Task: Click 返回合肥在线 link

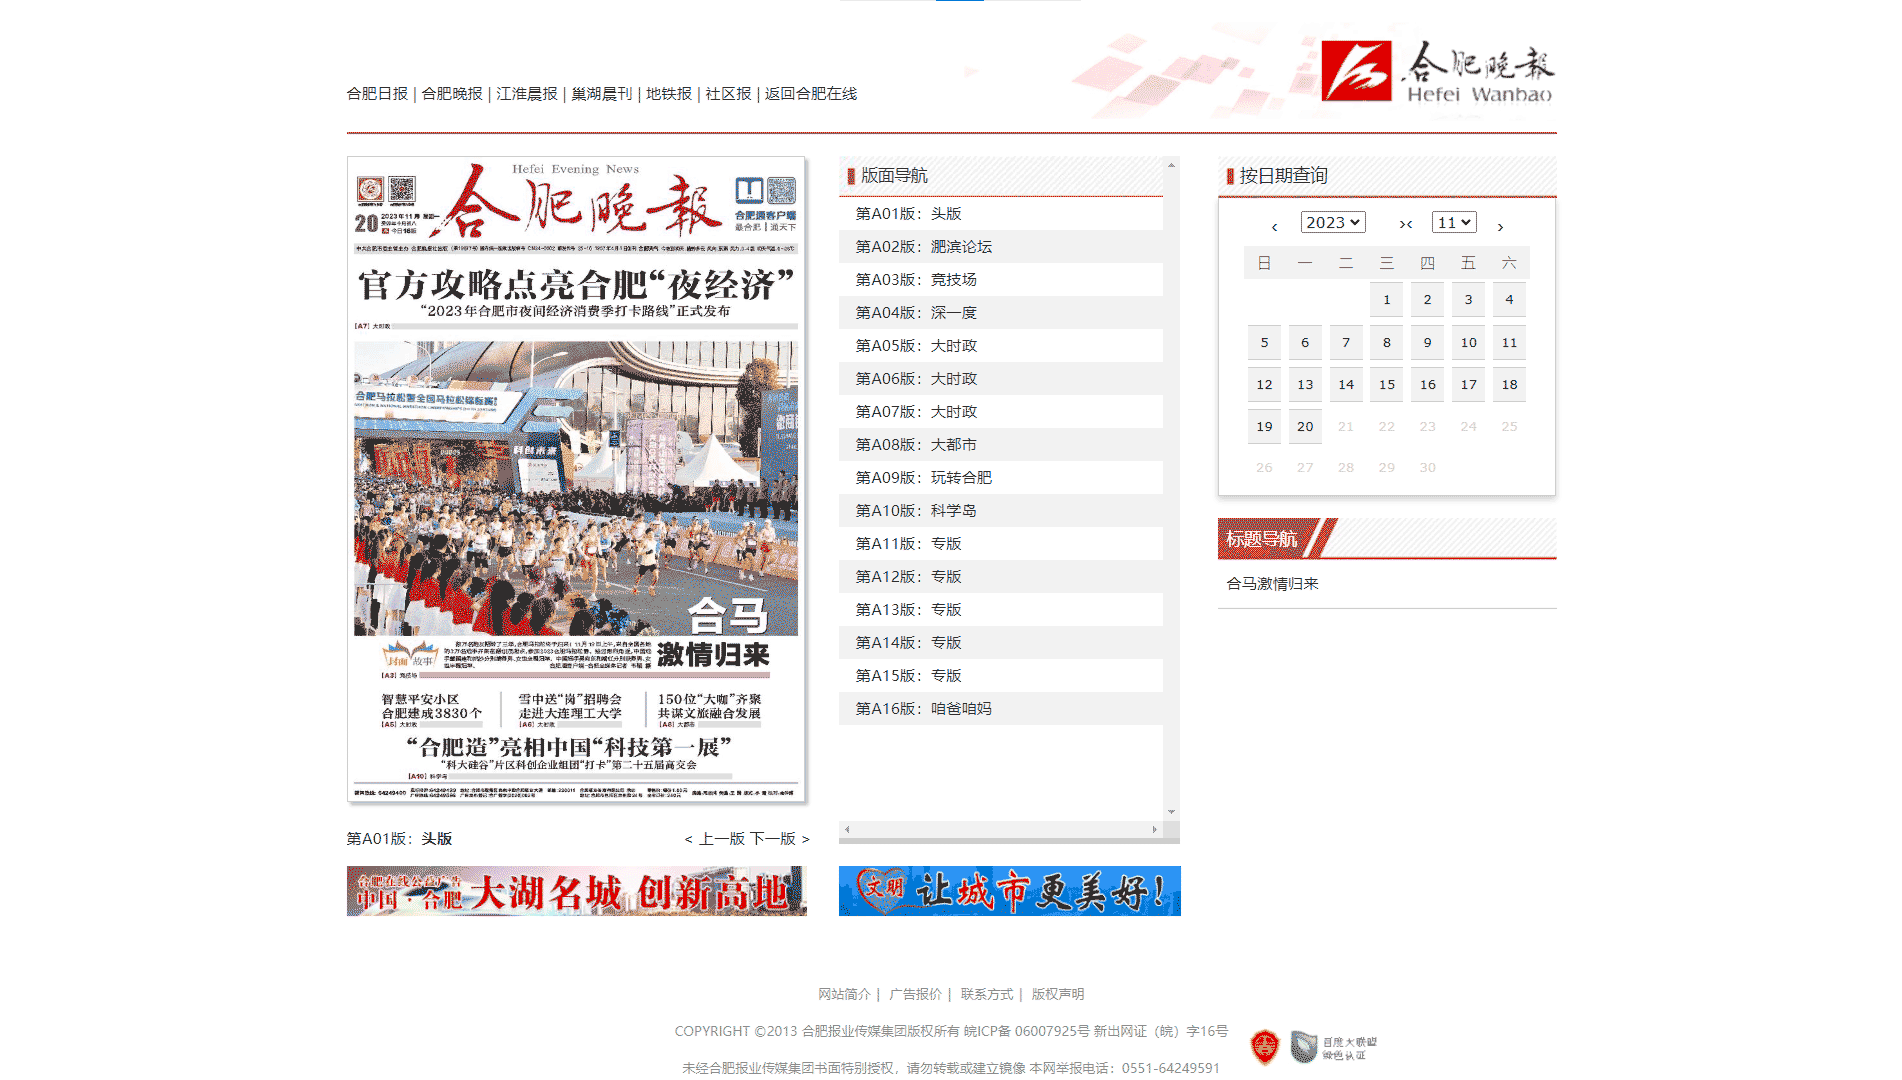Action: tap(811, 94)
